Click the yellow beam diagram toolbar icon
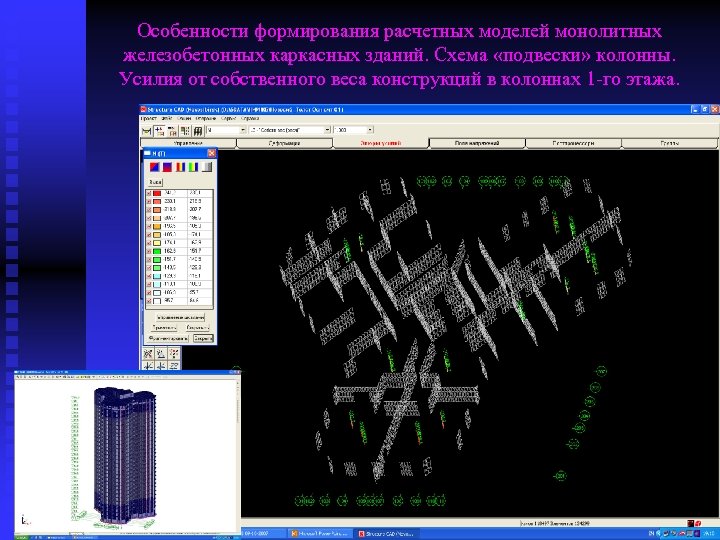Viewport: 720px width, 540px height. (x=146, y=131)
